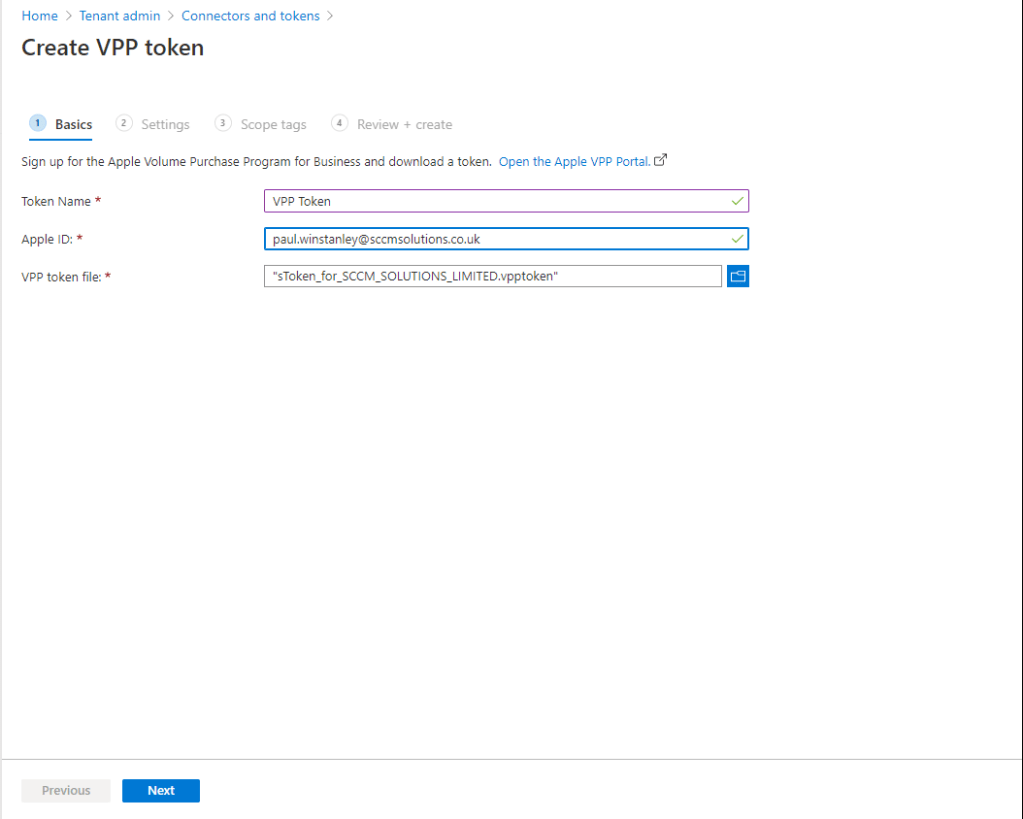Navigate to Home breadcrumb
The height and width of the screenshot is (819, 1023).
[x=40, y=16]
